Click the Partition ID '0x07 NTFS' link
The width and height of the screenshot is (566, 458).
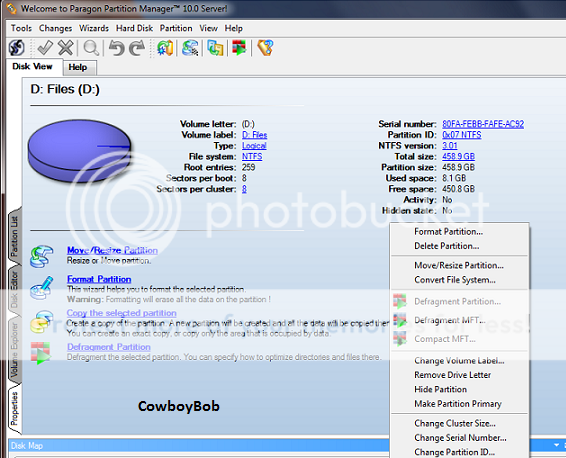point(462,135)
